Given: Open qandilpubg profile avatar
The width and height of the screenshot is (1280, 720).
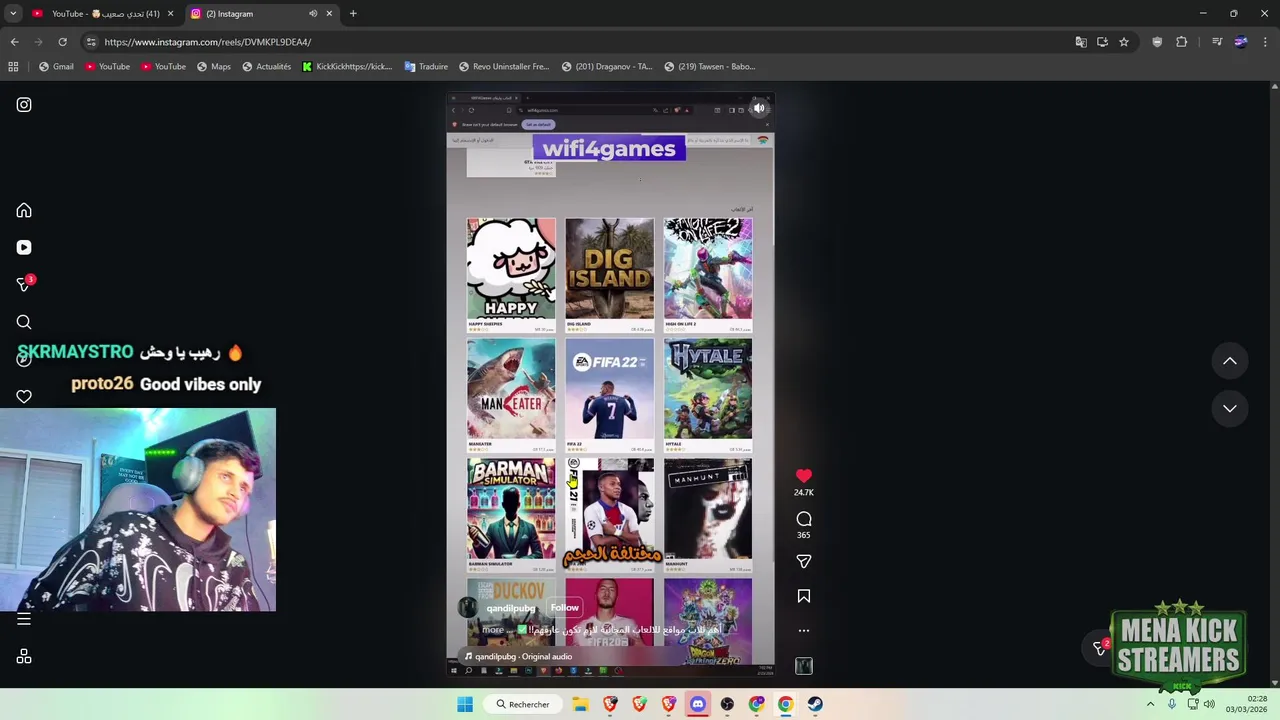Looking at the screenshot, I should (x=467, y=608).
